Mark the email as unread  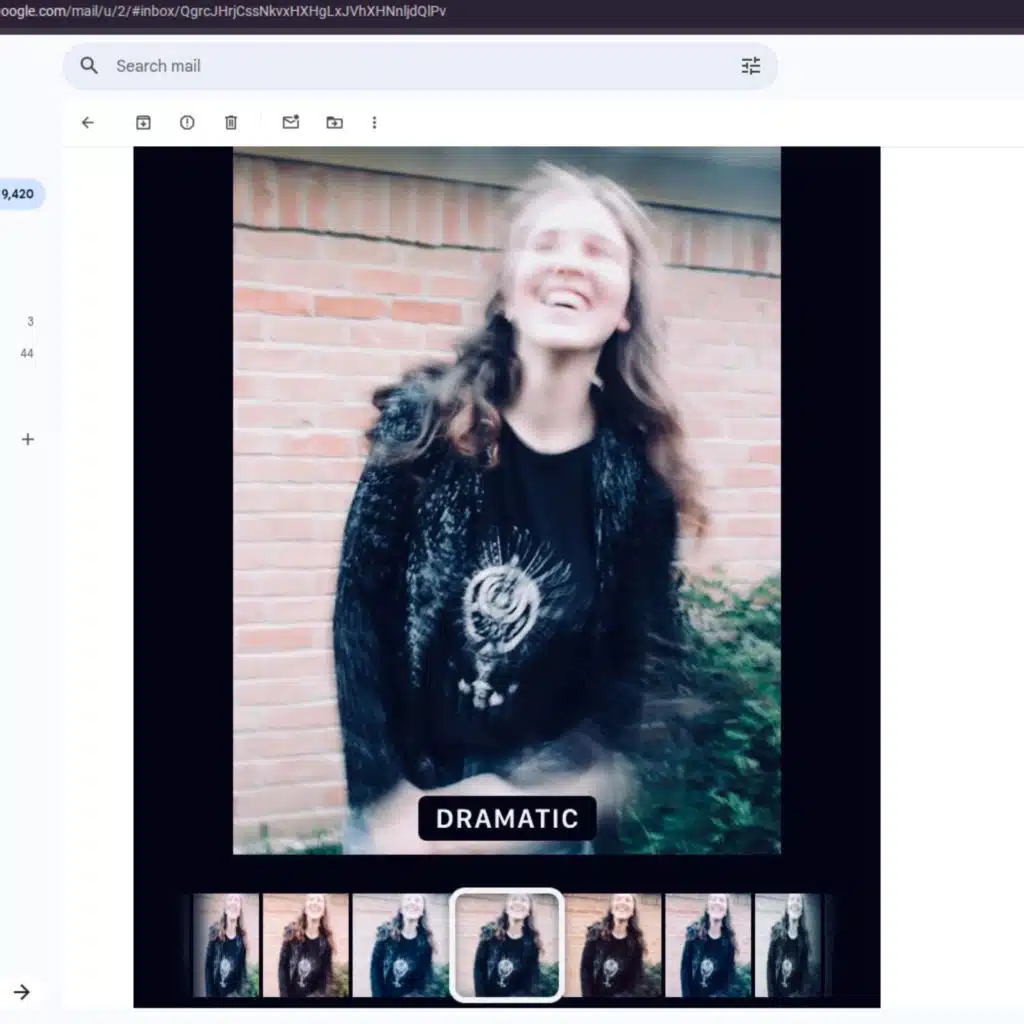point(291,122)
